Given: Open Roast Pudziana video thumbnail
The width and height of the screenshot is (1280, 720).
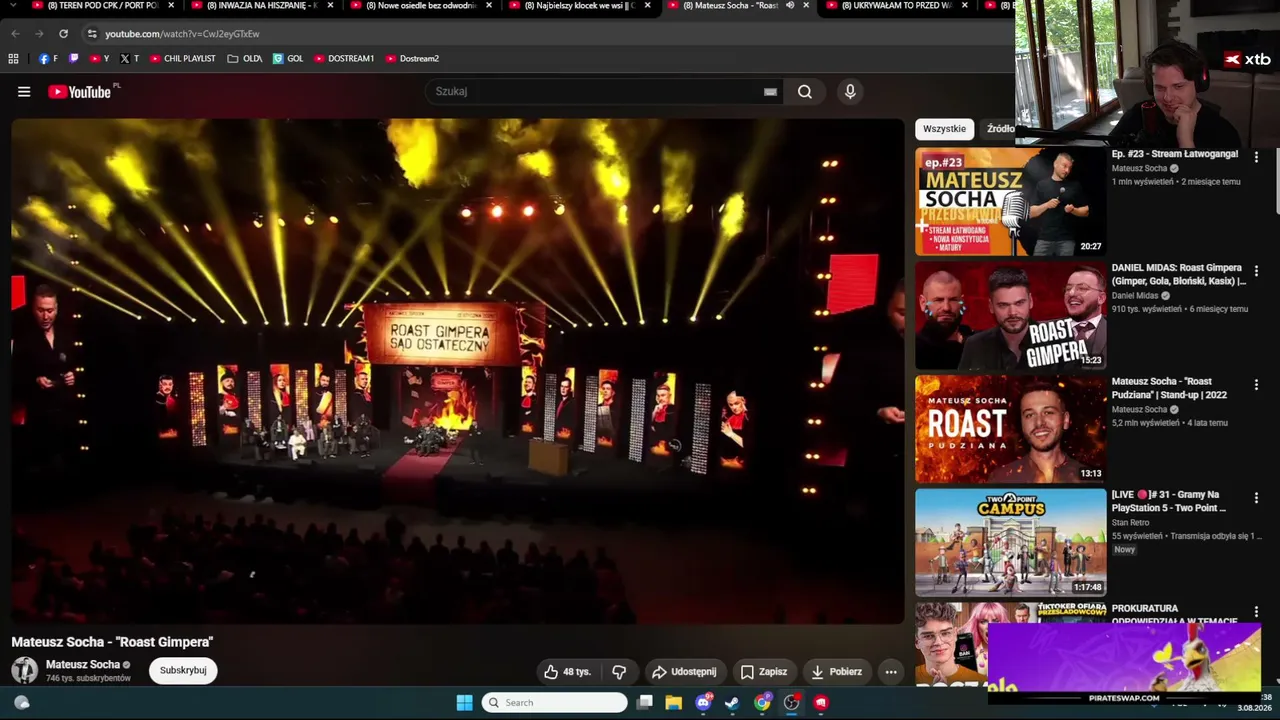Looking at the screenshot, I should click(1010, 429).
